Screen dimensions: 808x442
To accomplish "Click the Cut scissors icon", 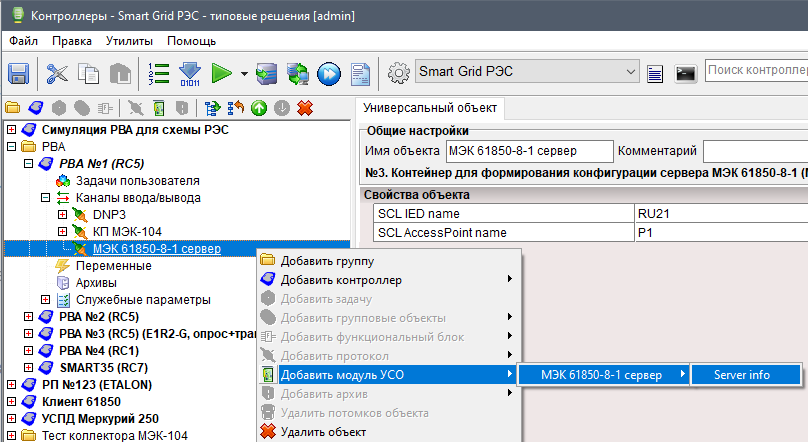I will (x=58, y=73).
